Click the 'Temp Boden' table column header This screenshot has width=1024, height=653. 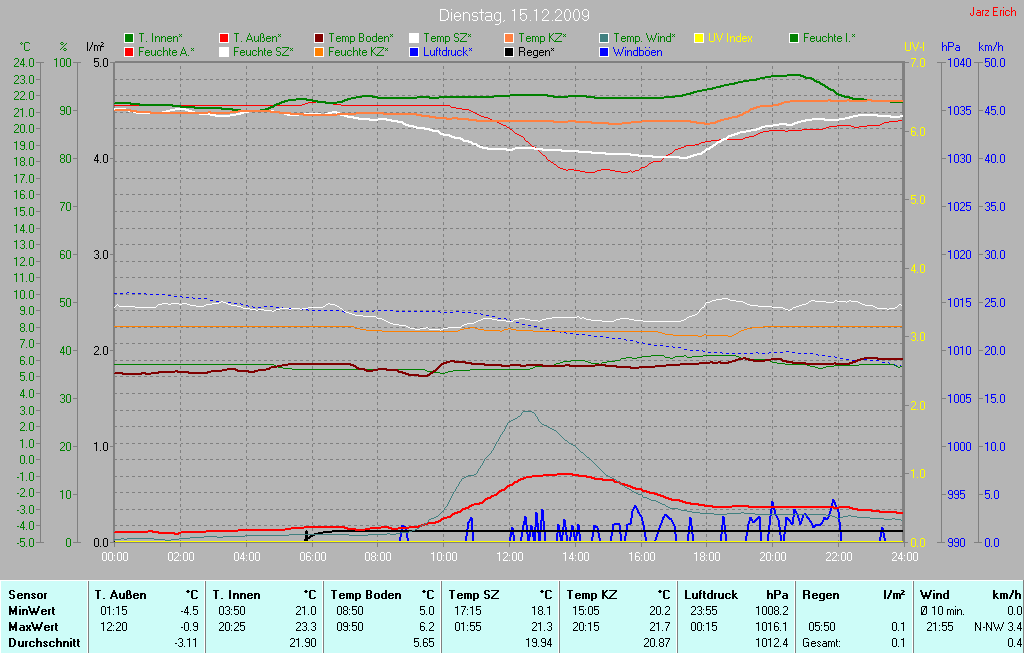point(366,595)
